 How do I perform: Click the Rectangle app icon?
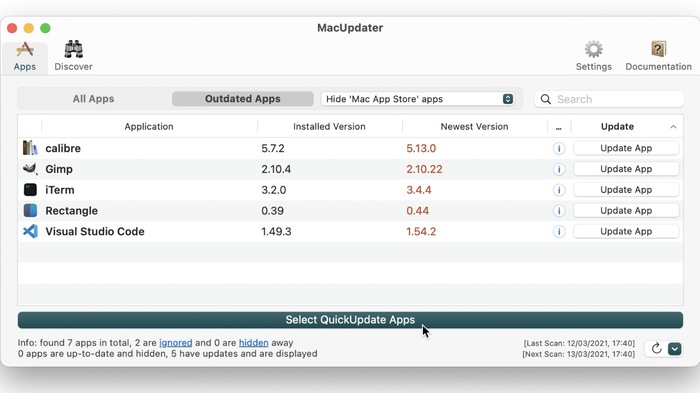pyautogui.click(x=30, y=210)
